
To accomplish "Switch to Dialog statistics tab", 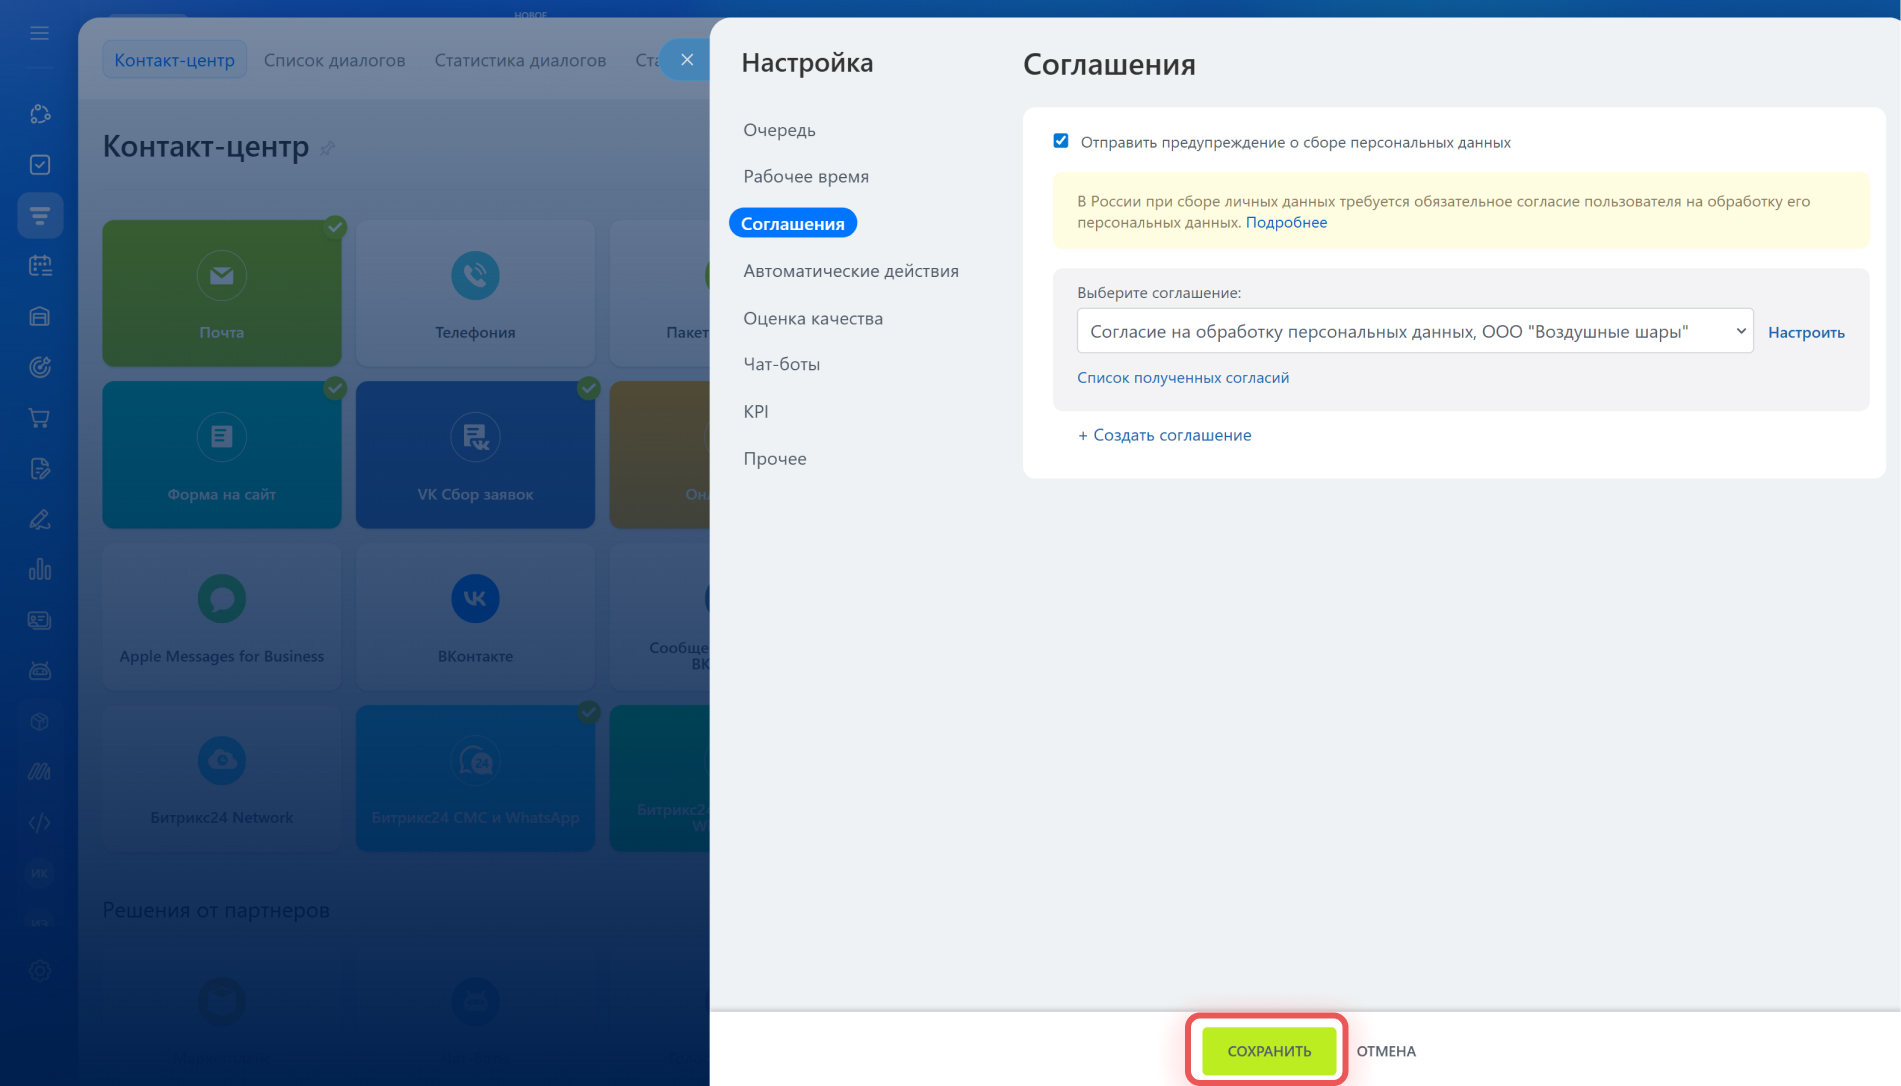I will tap(520, 60).
